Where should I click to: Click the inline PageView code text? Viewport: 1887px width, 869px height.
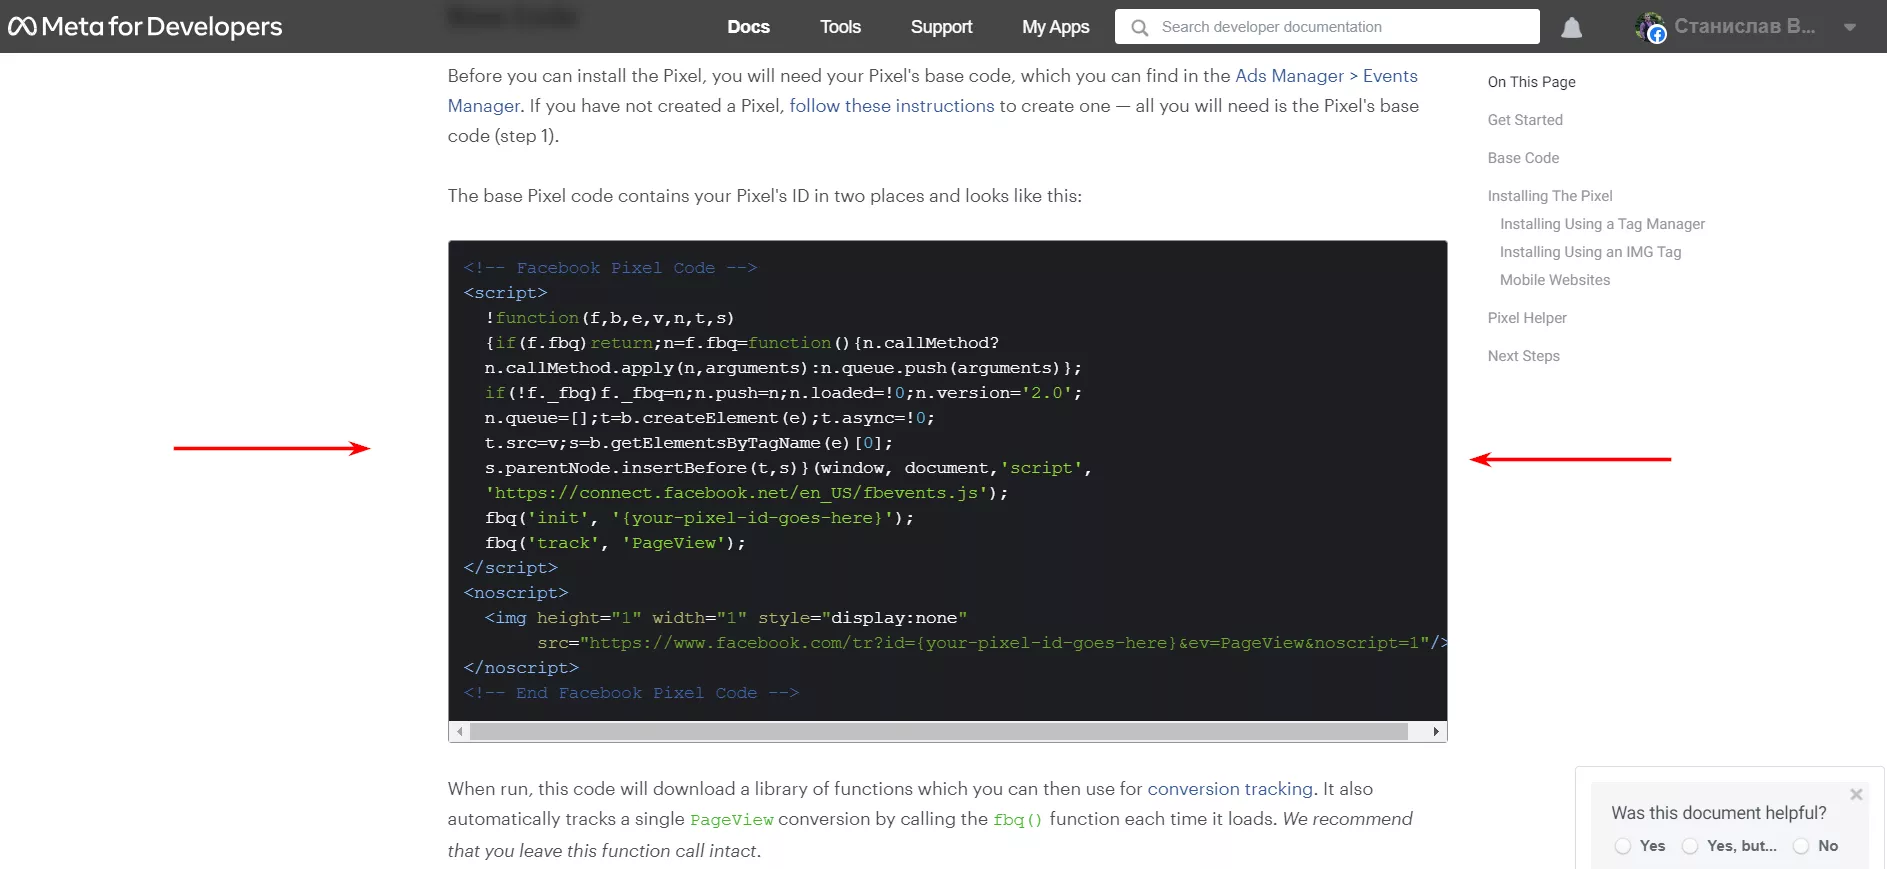[731, 820]
